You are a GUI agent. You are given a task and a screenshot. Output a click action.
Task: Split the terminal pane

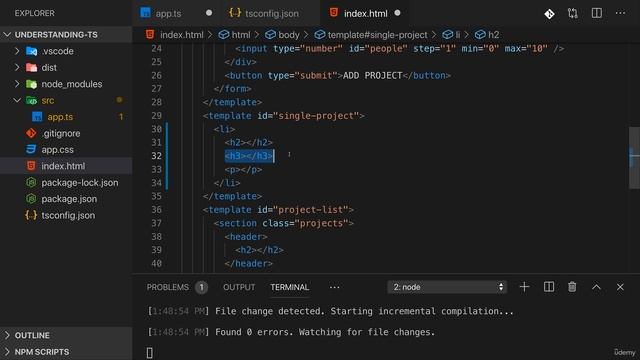[x=549, y=287]
